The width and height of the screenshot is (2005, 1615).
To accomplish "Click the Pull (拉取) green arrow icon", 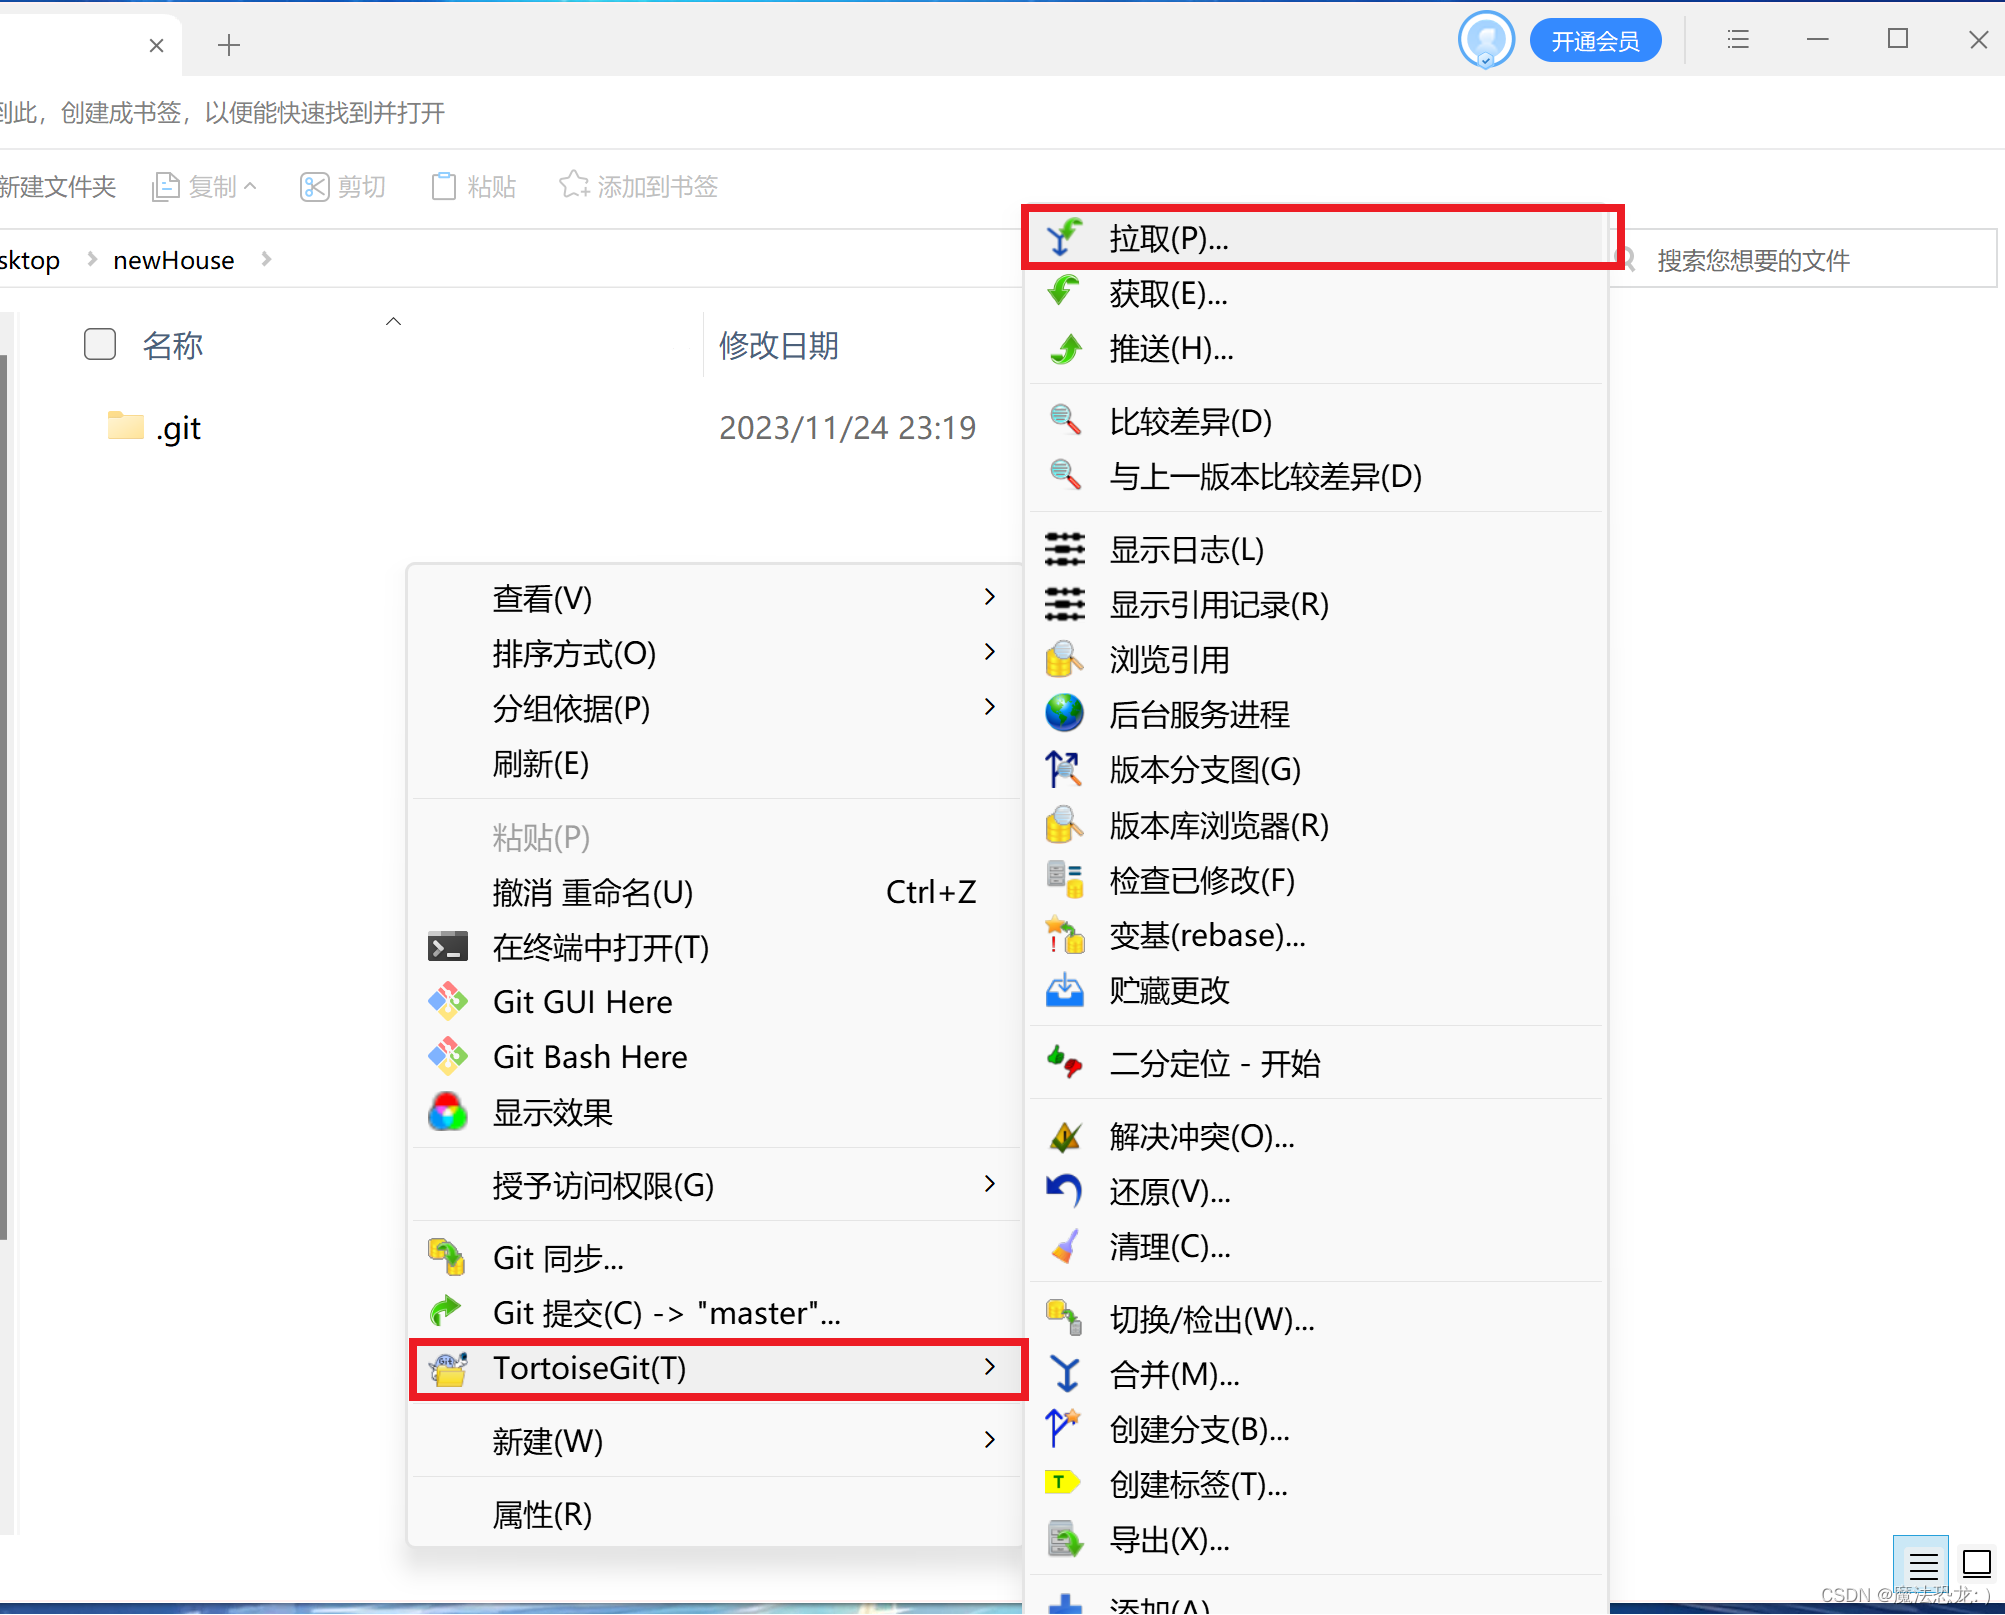I will tap(1065, 238).
